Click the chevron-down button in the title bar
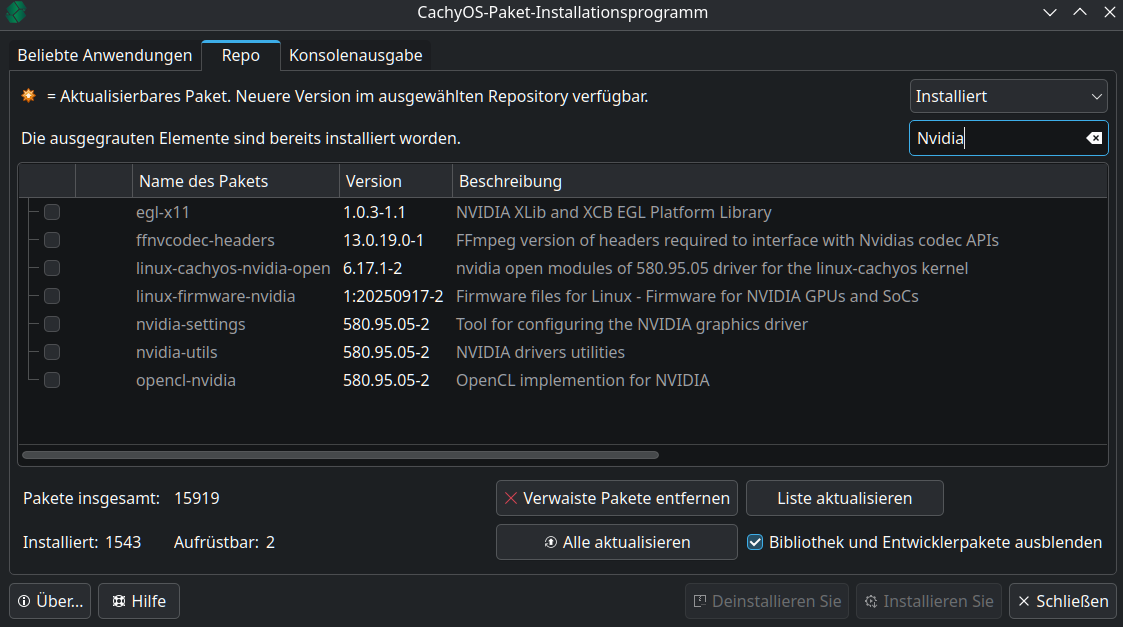 point(1049,13)
